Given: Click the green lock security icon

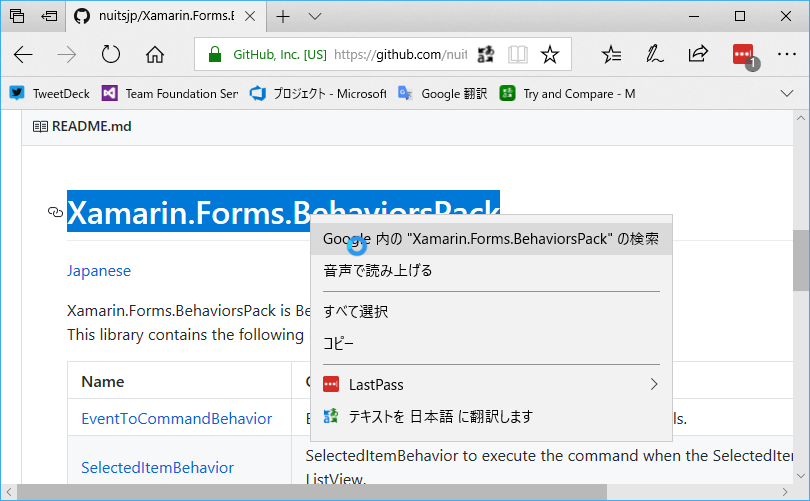Looking at the screenshot, I should point(214,54).
